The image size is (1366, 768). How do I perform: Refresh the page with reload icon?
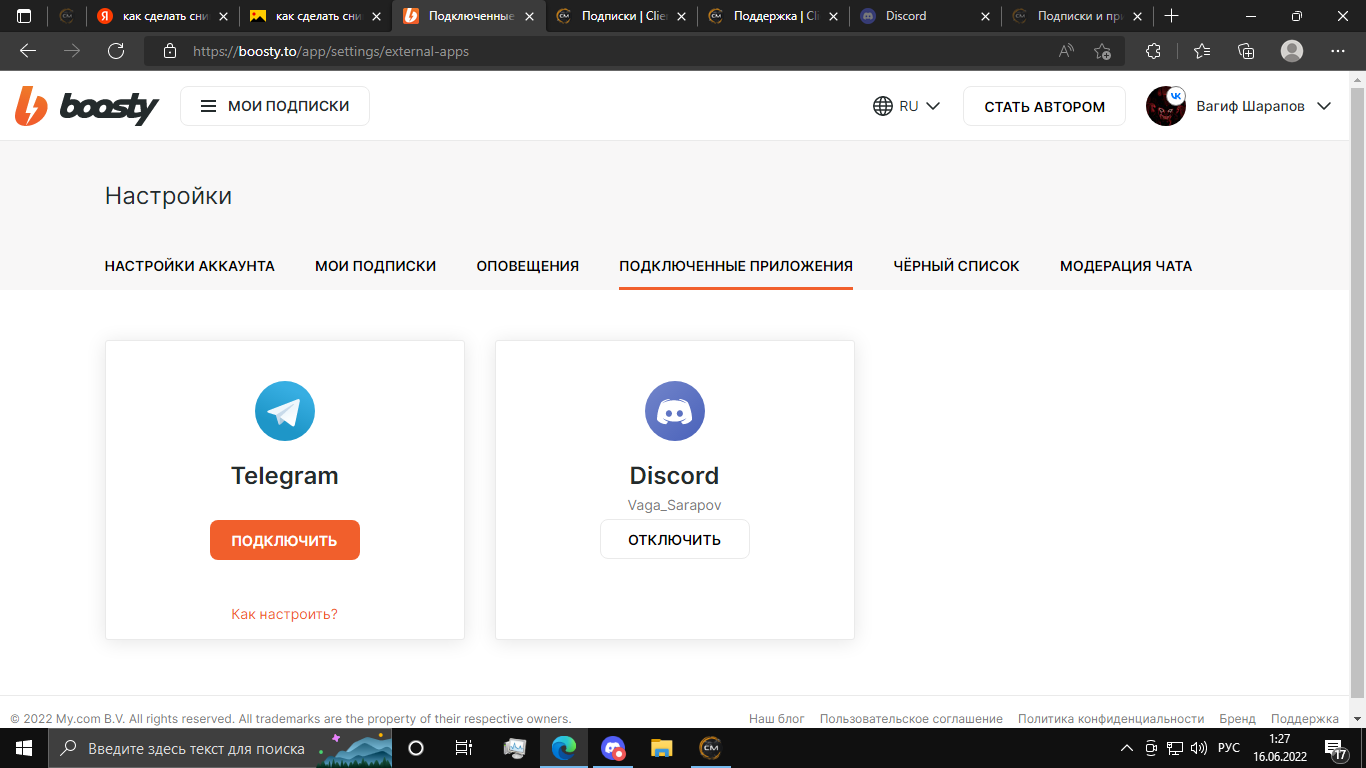click(116, 51)
